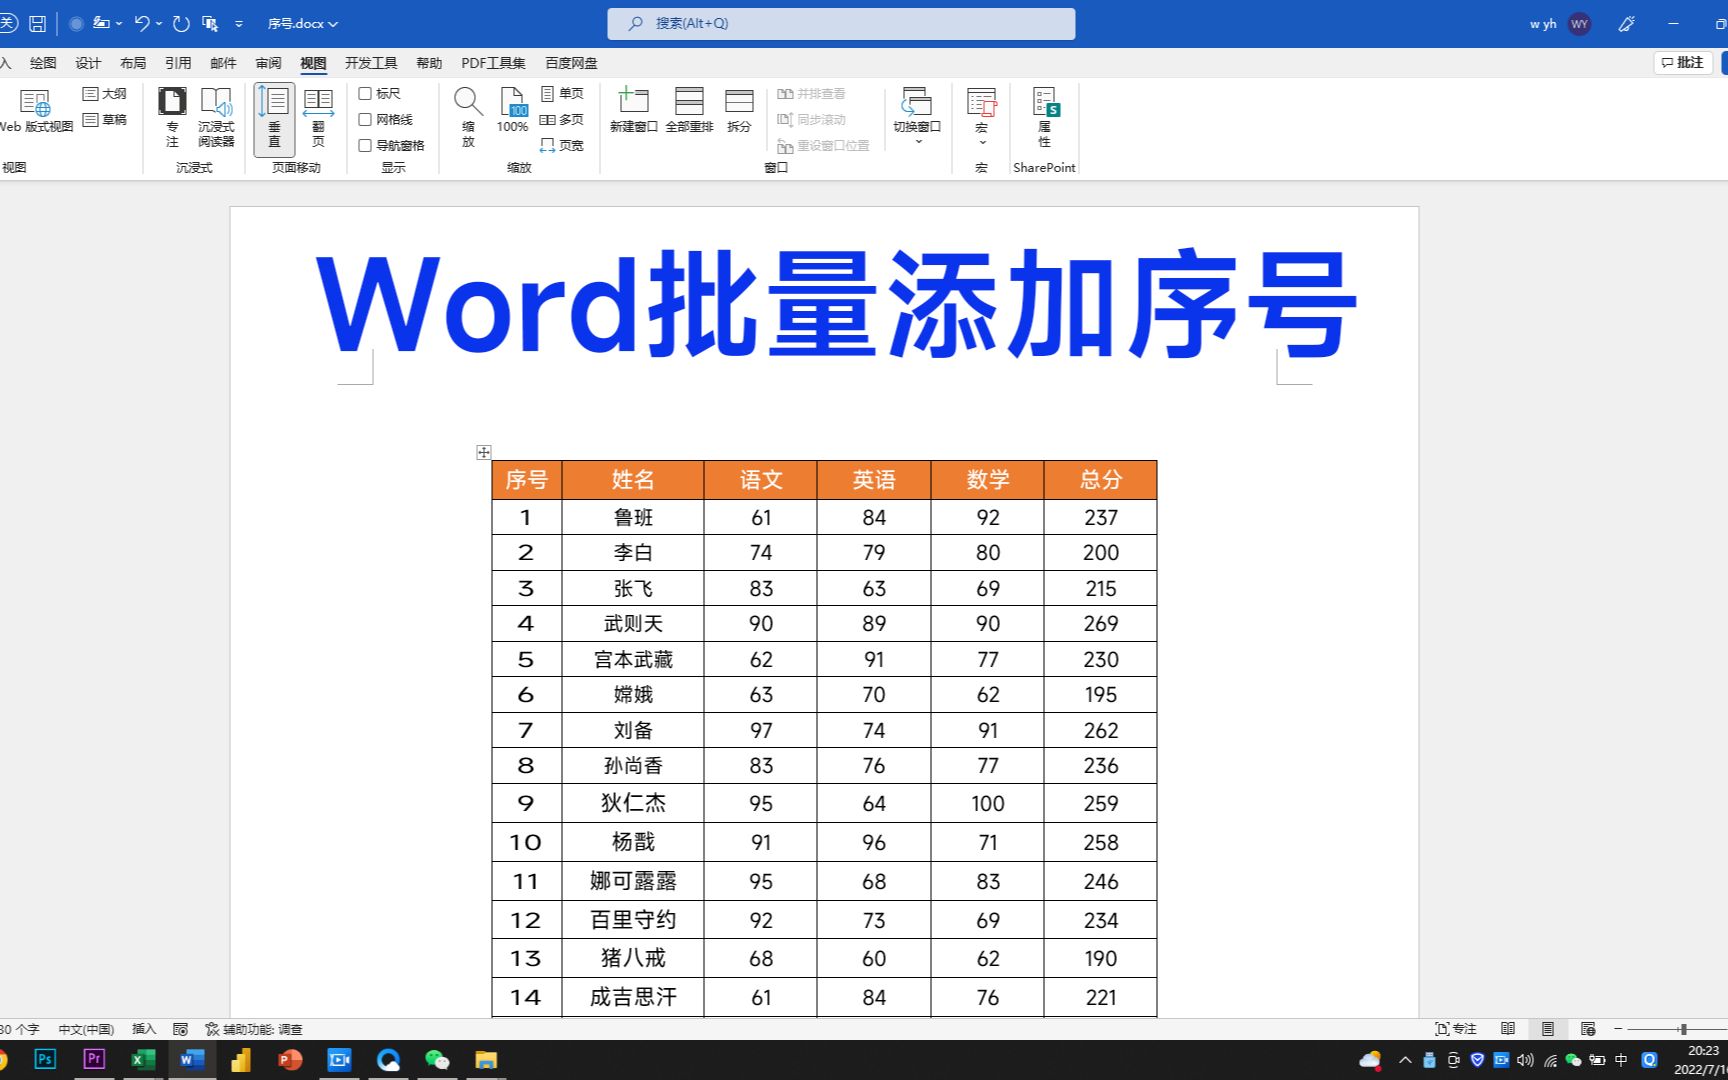Screen dimensions: 1728x1080
Task: Click the name cell 武则天
Action: click(633, 624)
